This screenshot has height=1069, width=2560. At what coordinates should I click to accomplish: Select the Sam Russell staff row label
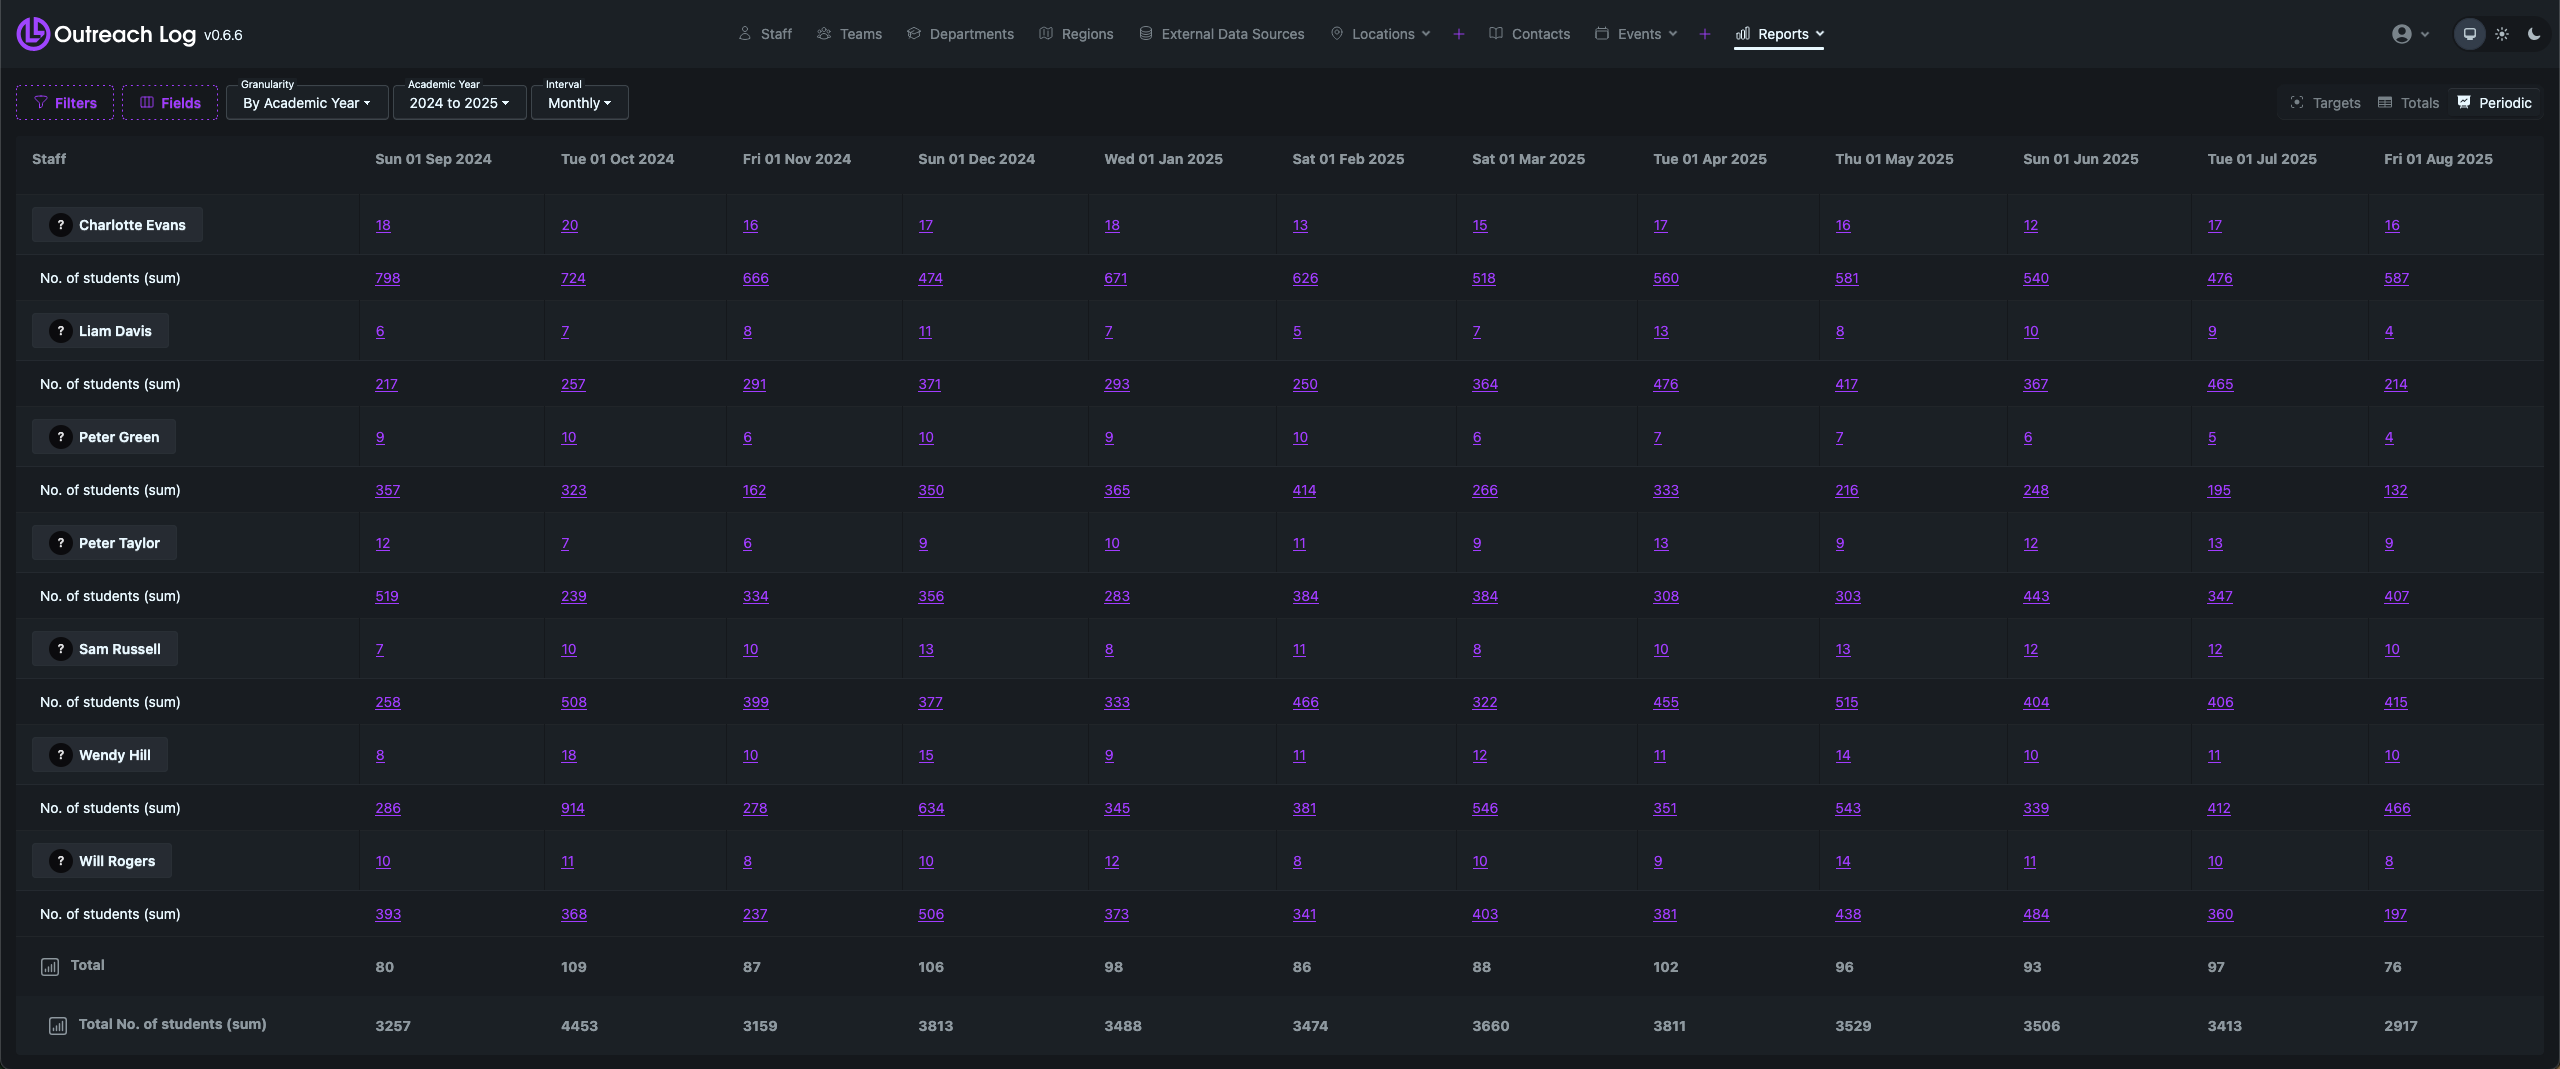(119, 649)
